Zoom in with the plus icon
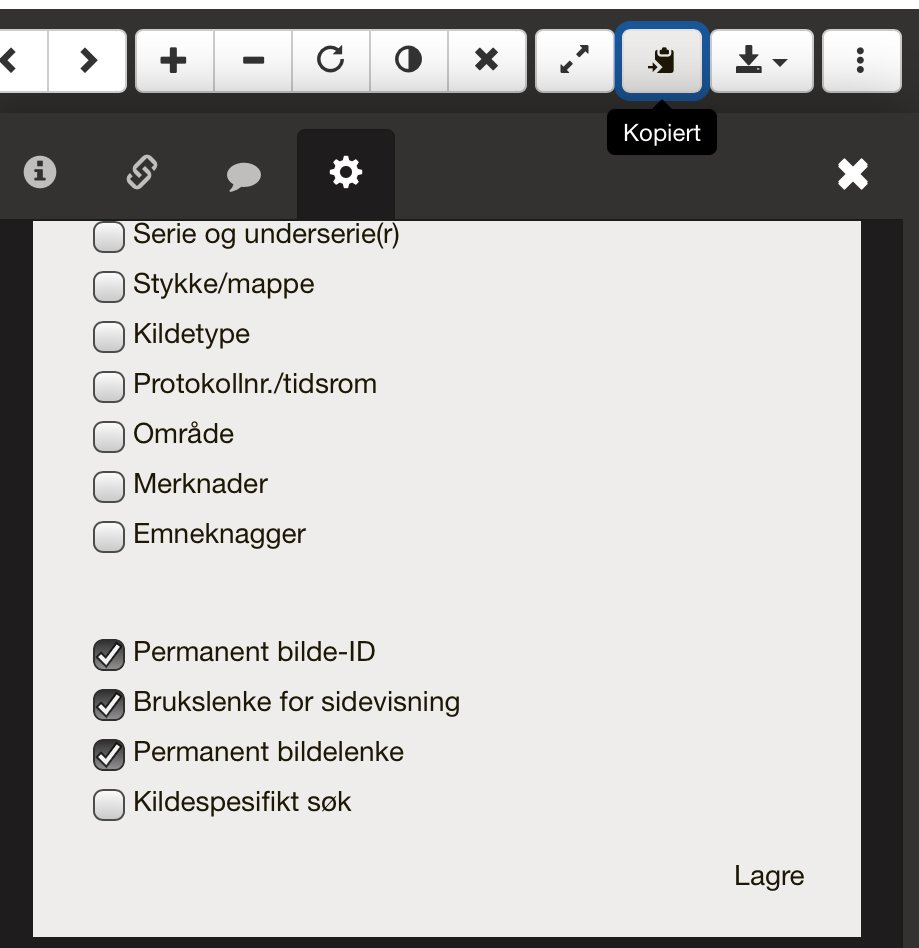Screen dimensions: 919x948 [x=174, y=61]
